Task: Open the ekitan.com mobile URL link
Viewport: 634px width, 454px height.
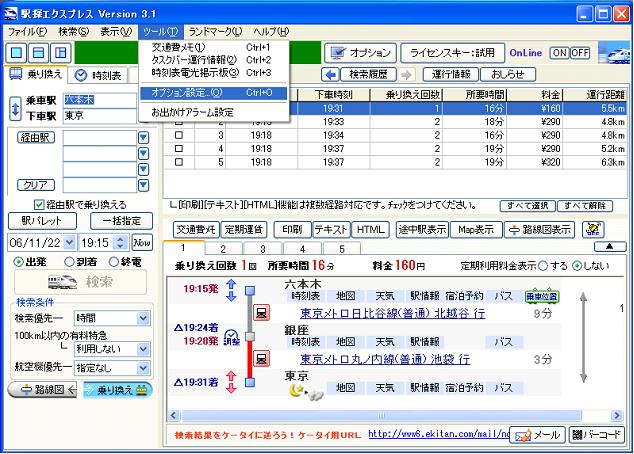Action: (x=439, y=435)
